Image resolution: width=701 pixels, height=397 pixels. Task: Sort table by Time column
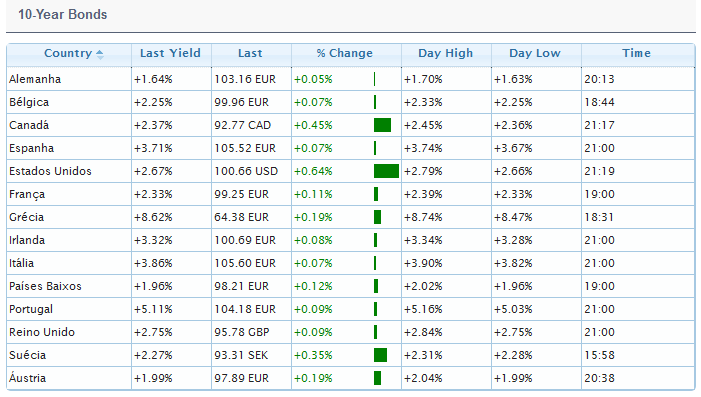click(636, 53)
